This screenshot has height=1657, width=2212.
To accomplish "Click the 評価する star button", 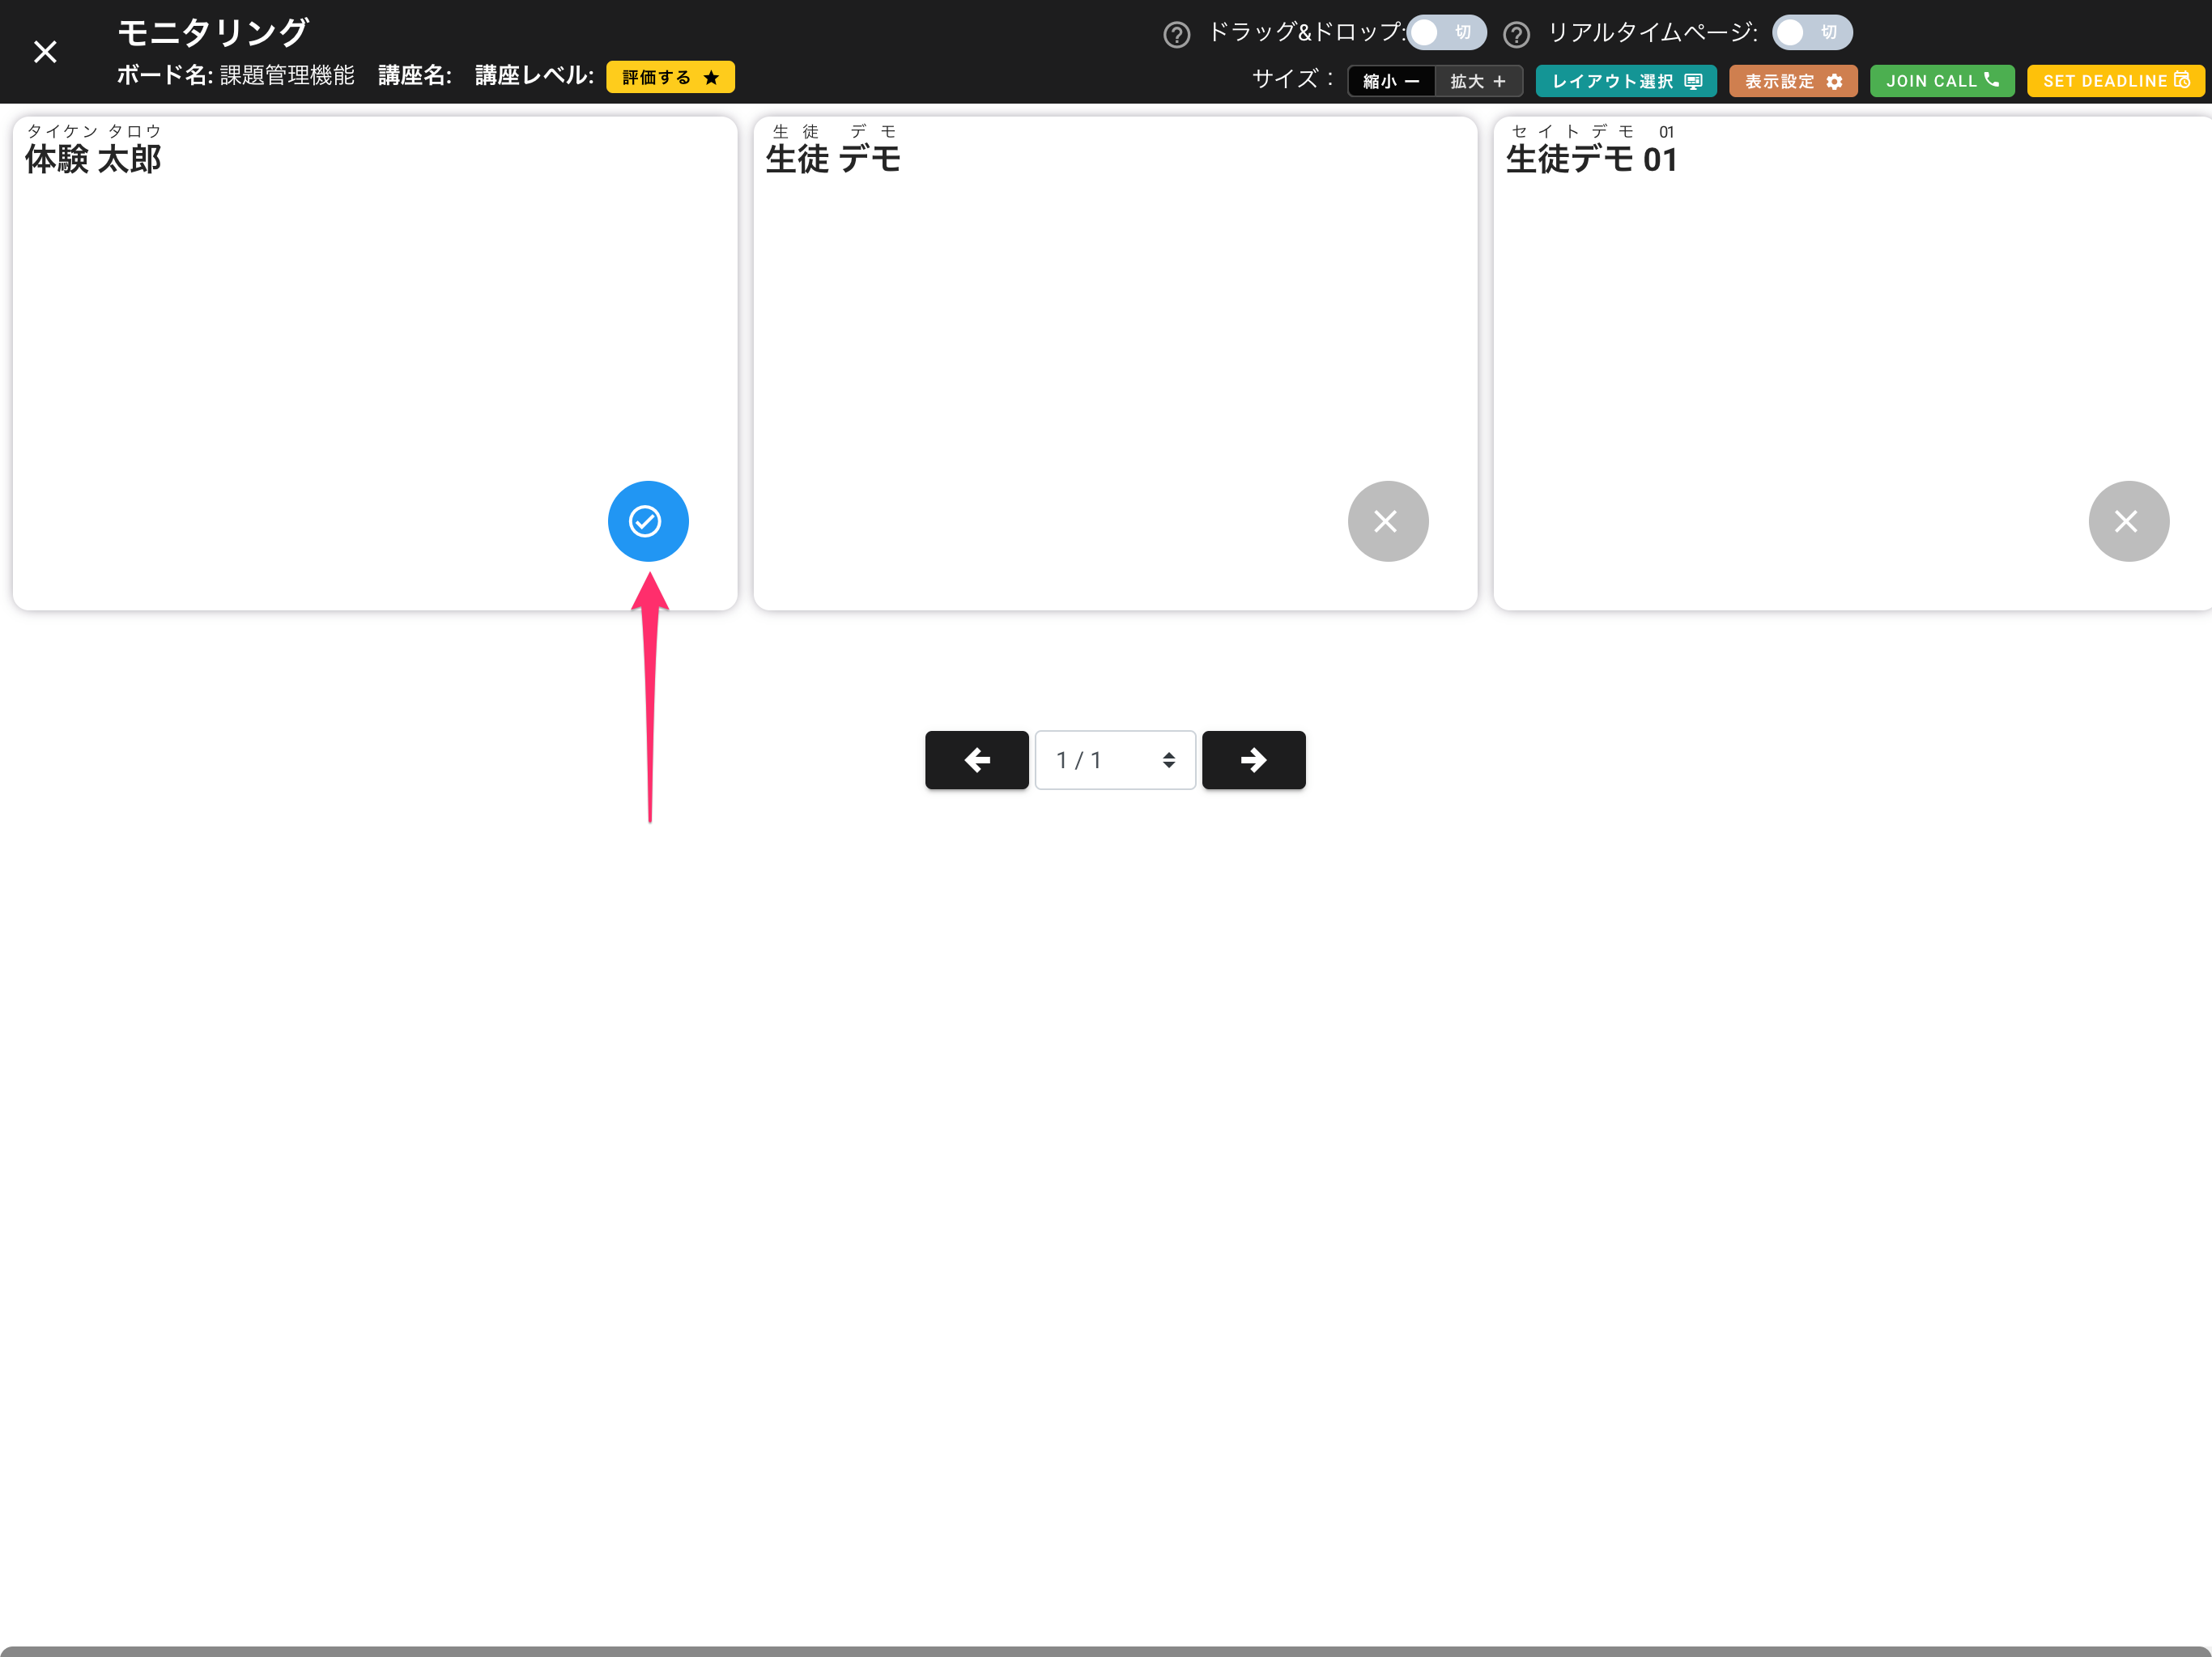I will click(670, 77).
